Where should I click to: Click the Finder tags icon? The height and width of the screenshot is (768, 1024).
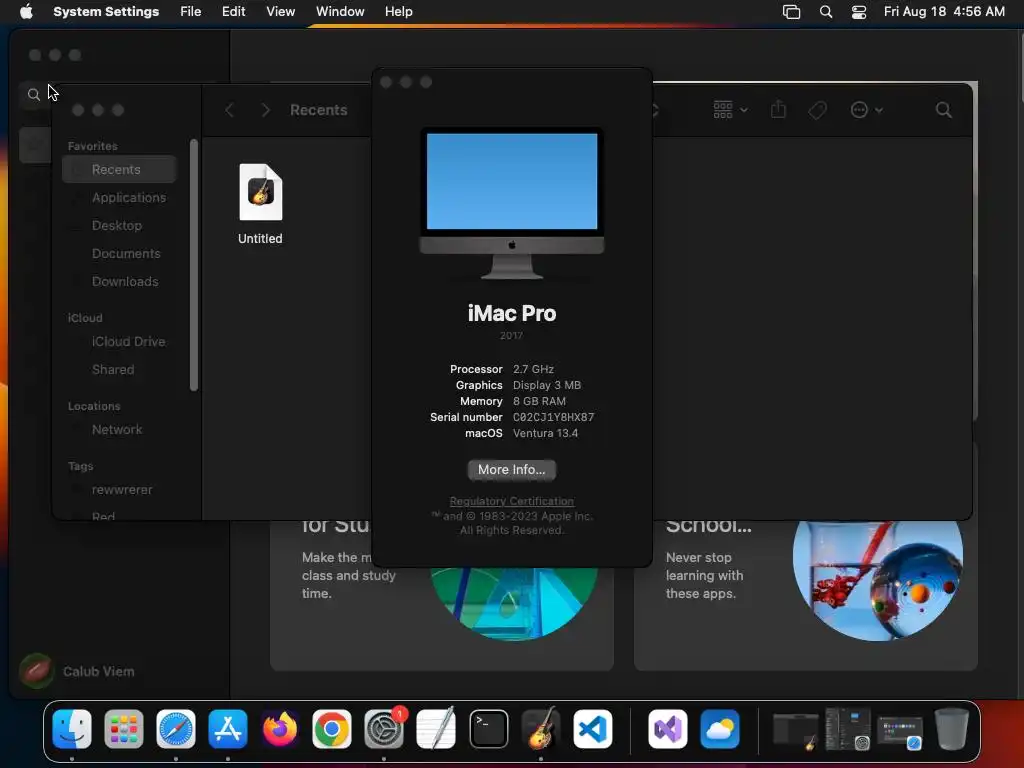point(817,110)
